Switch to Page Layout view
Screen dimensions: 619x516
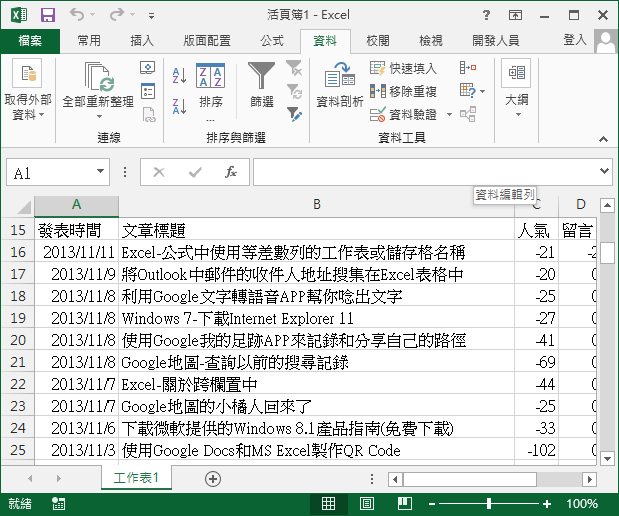(x=367, y=503)
